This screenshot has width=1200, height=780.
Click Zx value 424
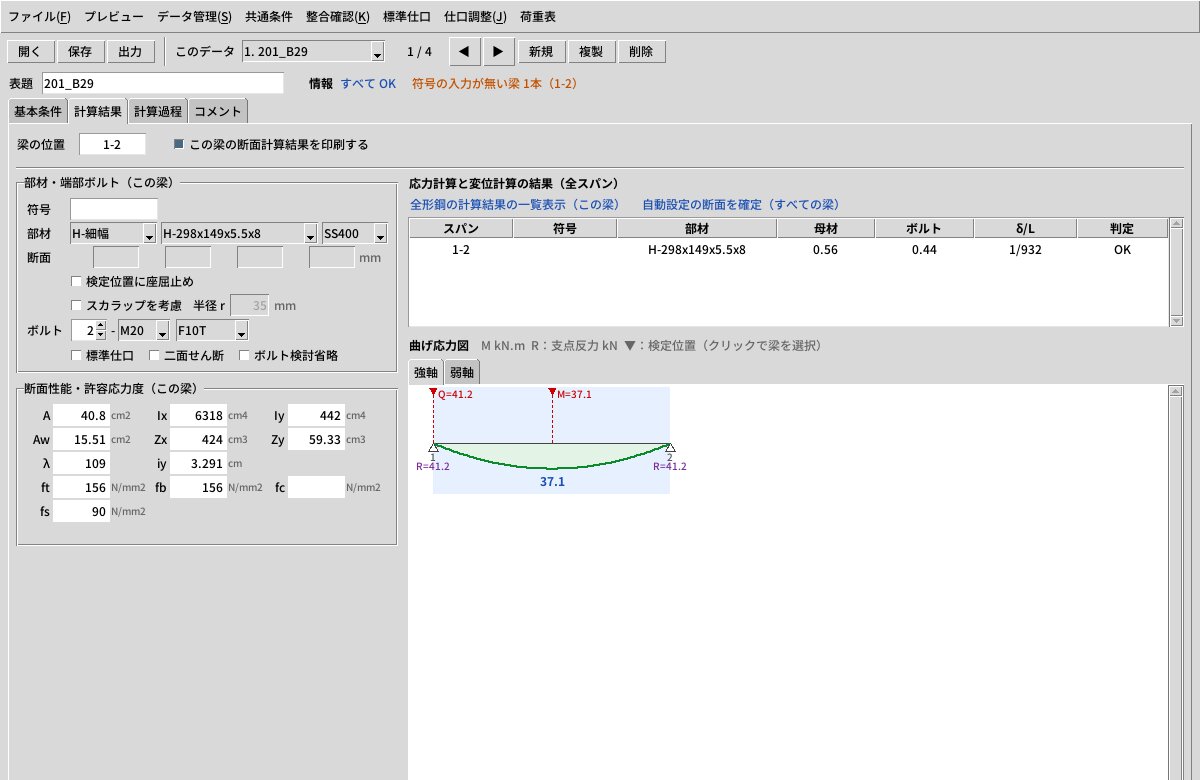tap(198, 439)
